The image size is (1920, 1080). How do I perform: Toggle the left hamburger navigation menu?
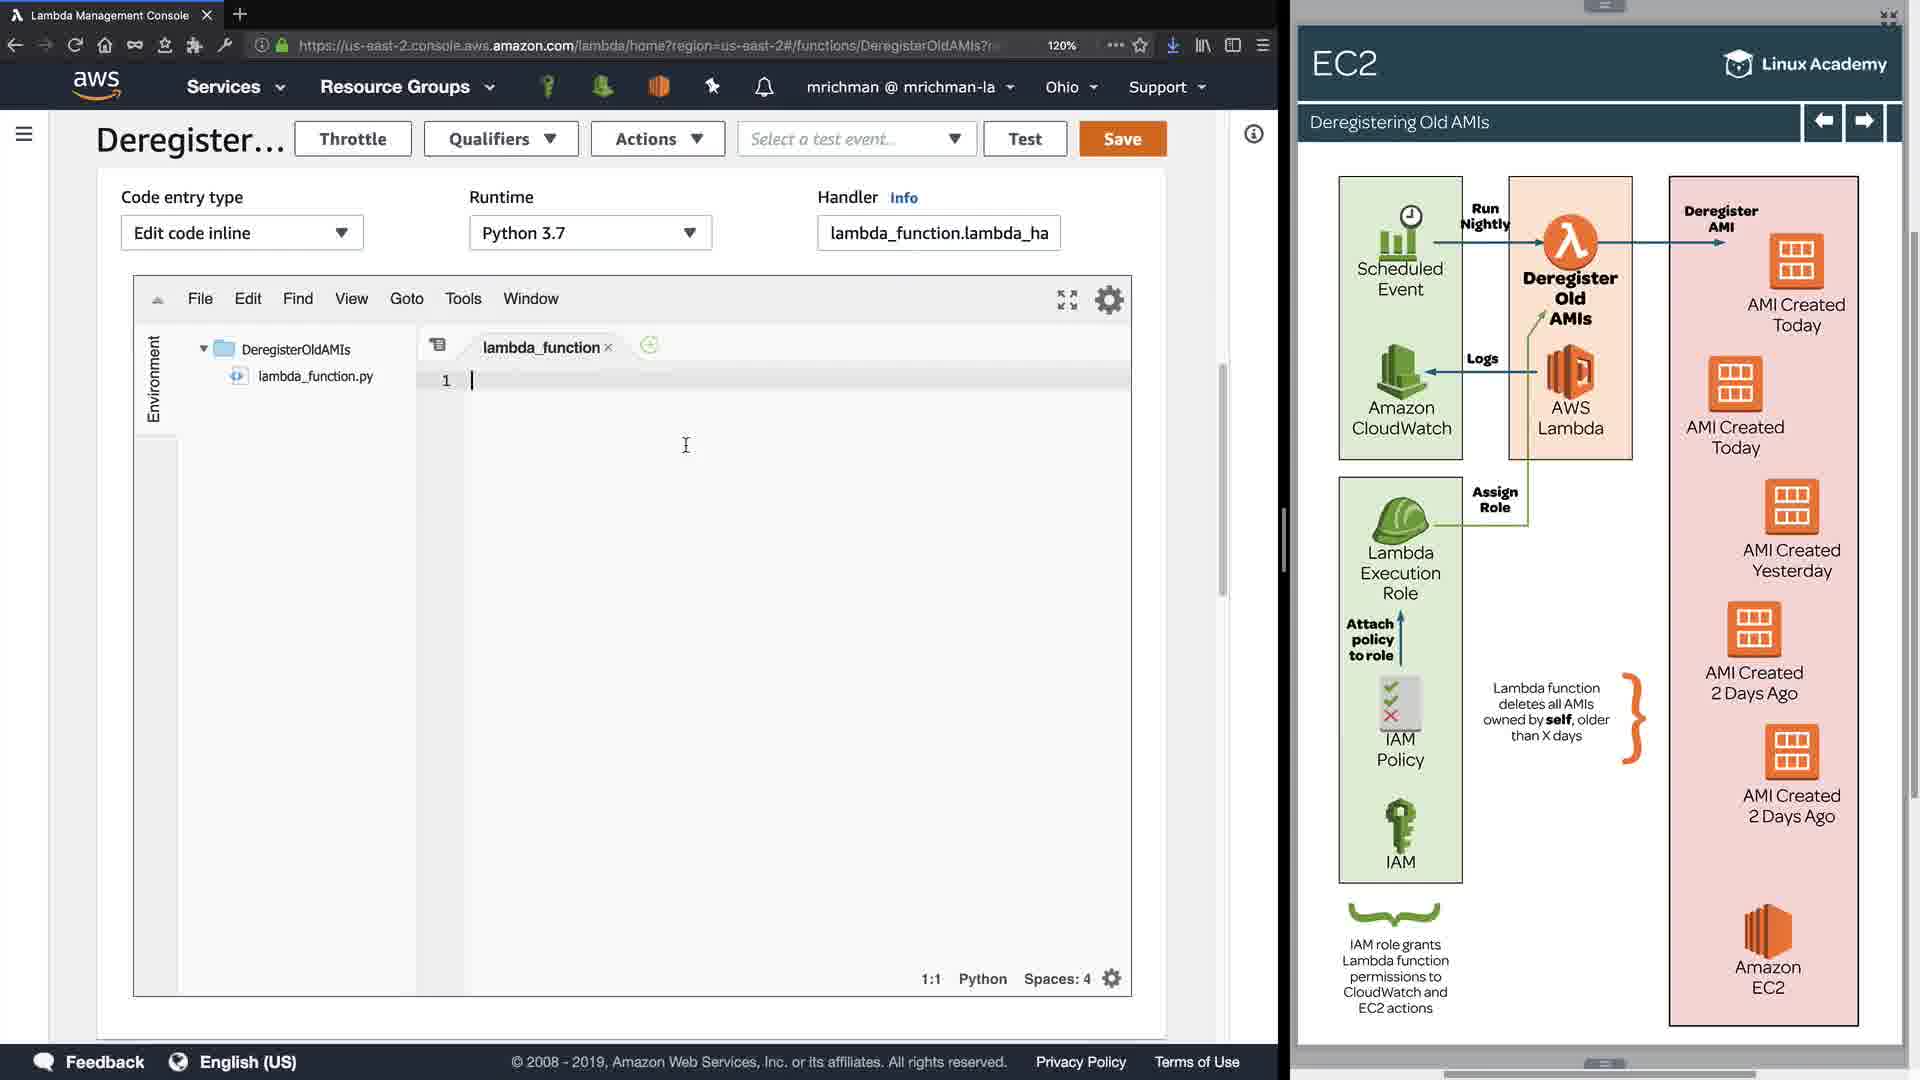(24, 134)
